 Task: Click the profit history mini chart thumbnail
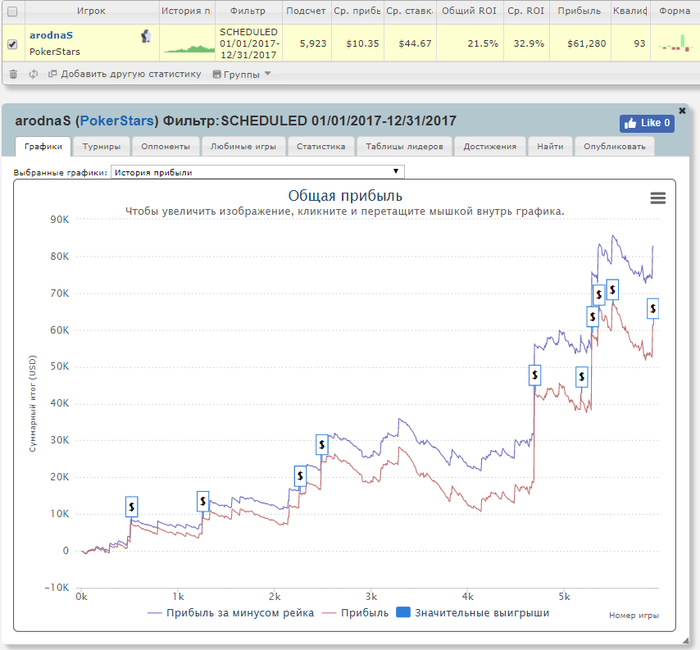(189, 48)
